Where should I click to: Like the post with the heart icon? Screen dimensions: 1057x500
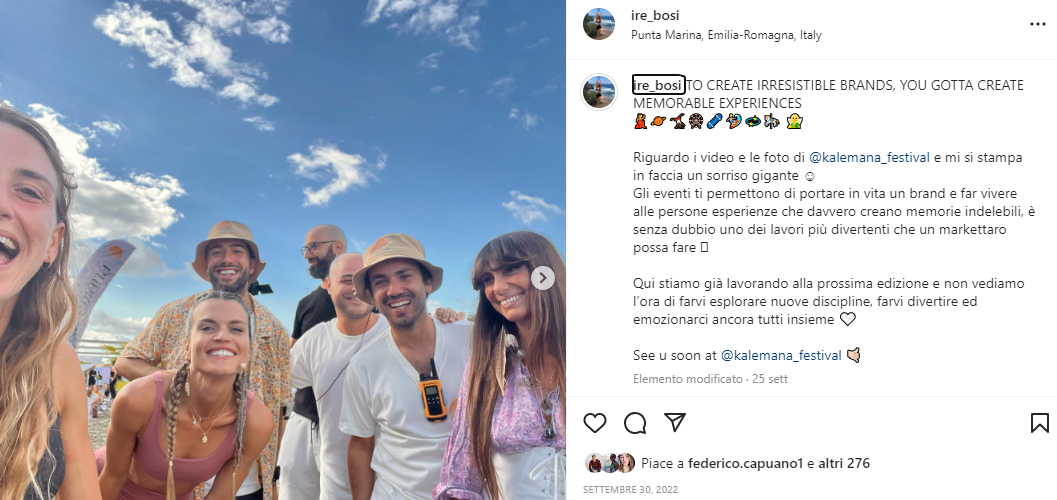[595, 423]
